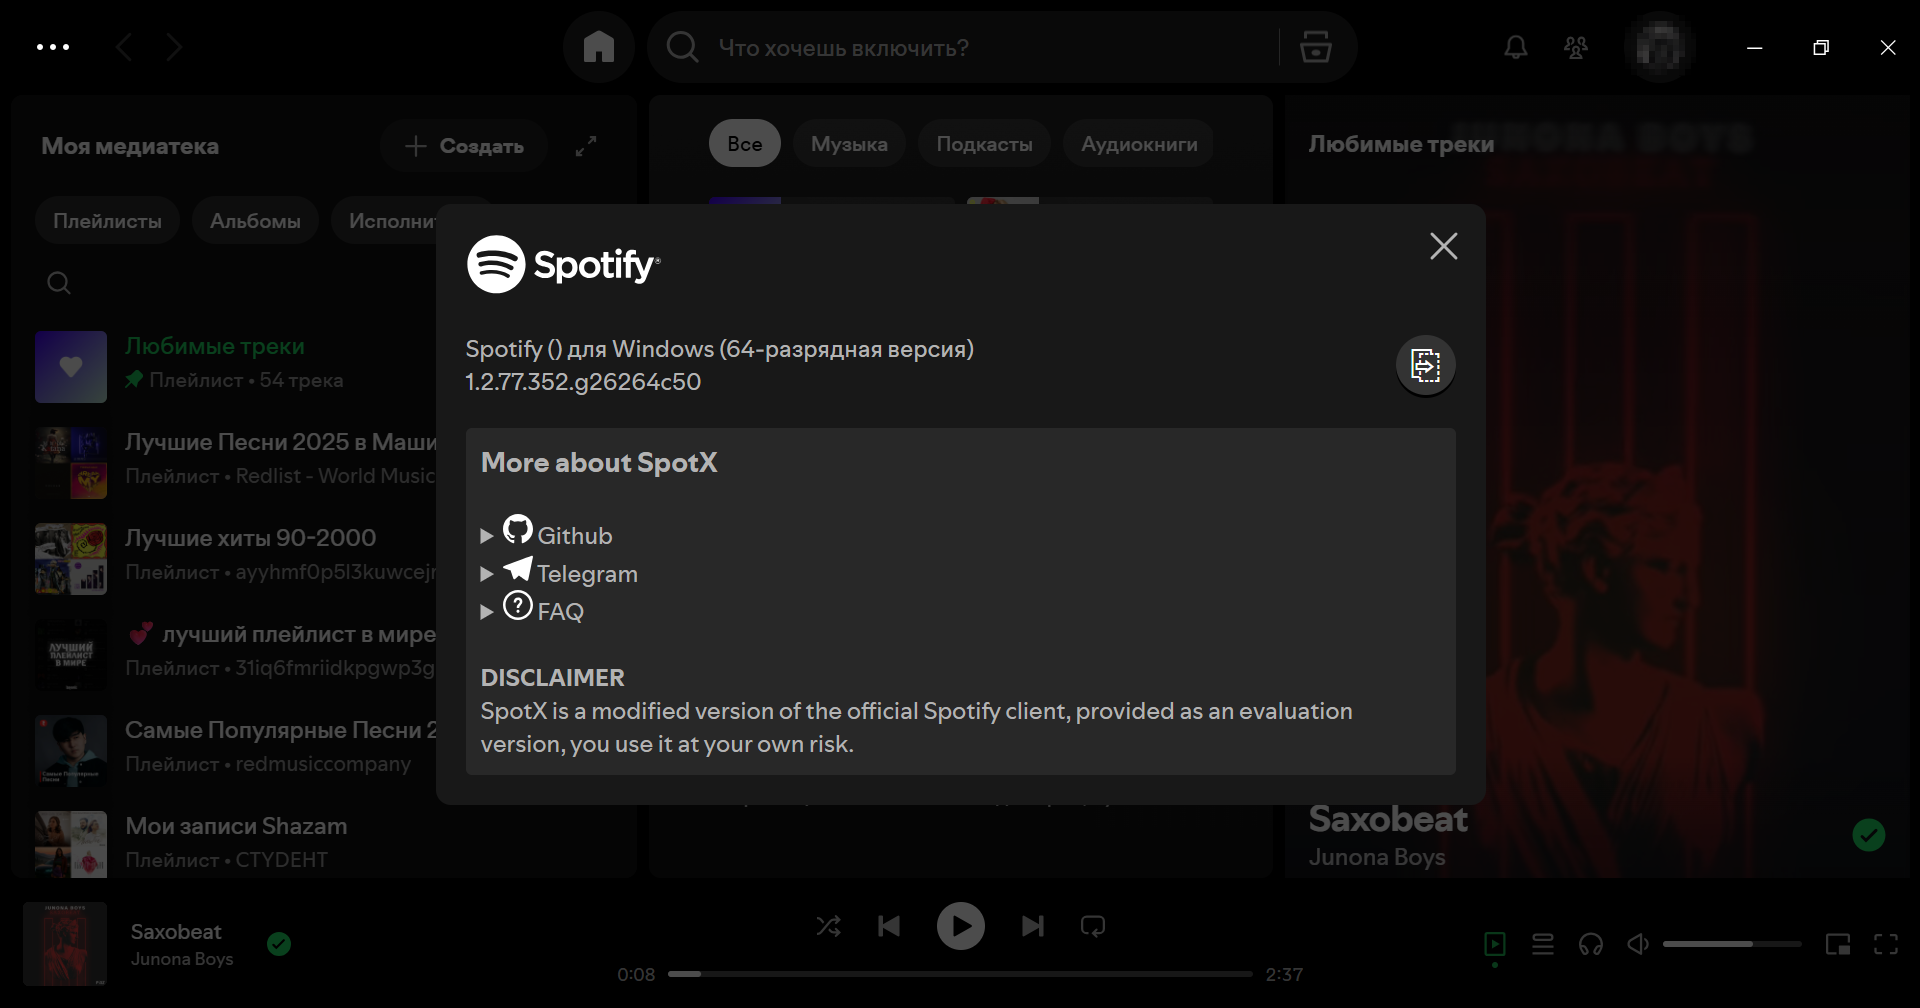Click the Создать button

(x=464, y=146)
